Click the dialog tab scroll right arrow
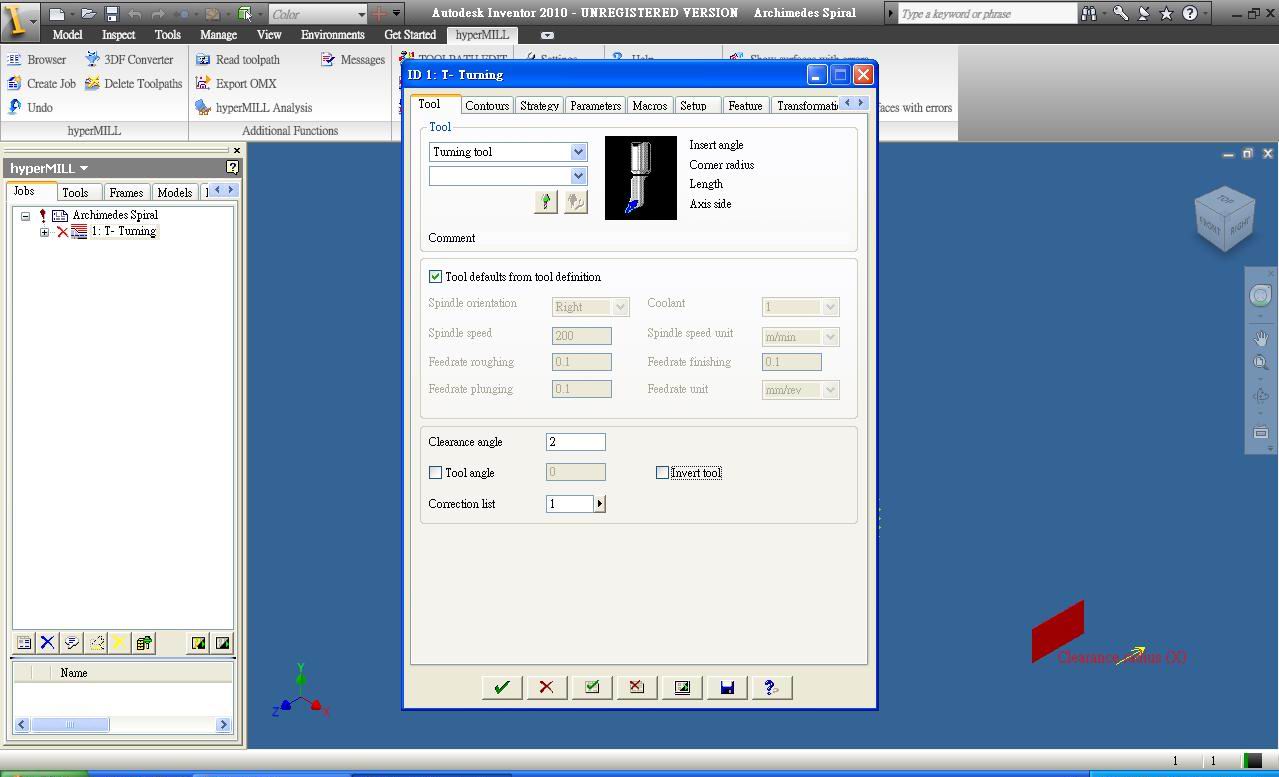 point(860,103)
